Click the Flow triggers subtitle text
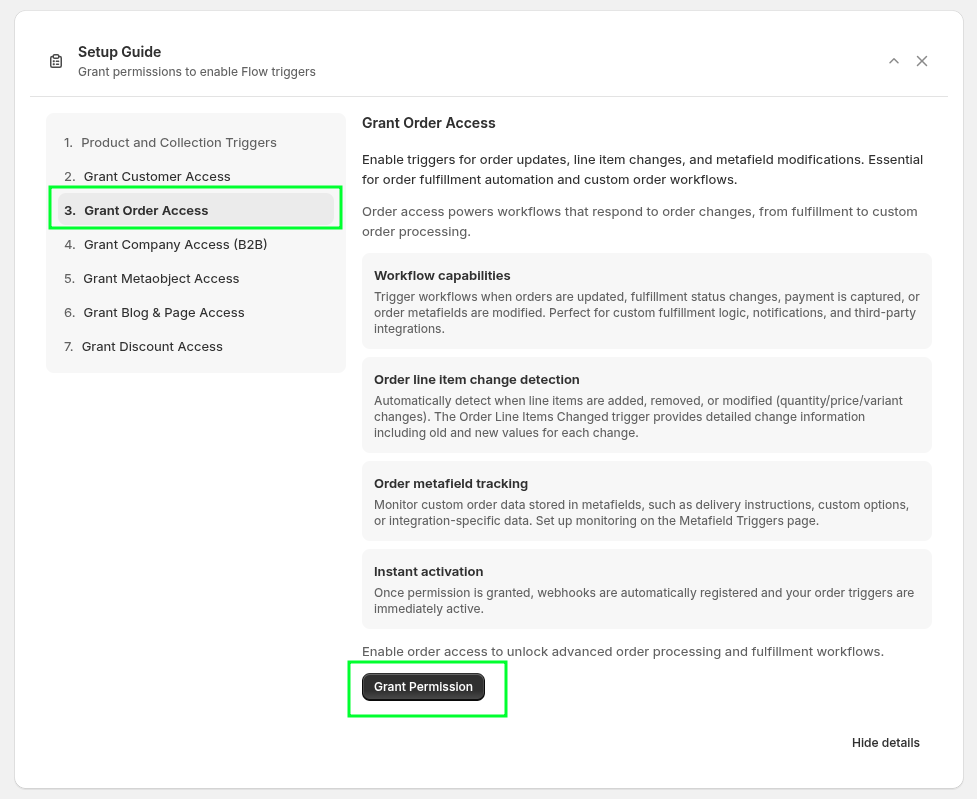 pyautogui.click(x=197, y=72)
